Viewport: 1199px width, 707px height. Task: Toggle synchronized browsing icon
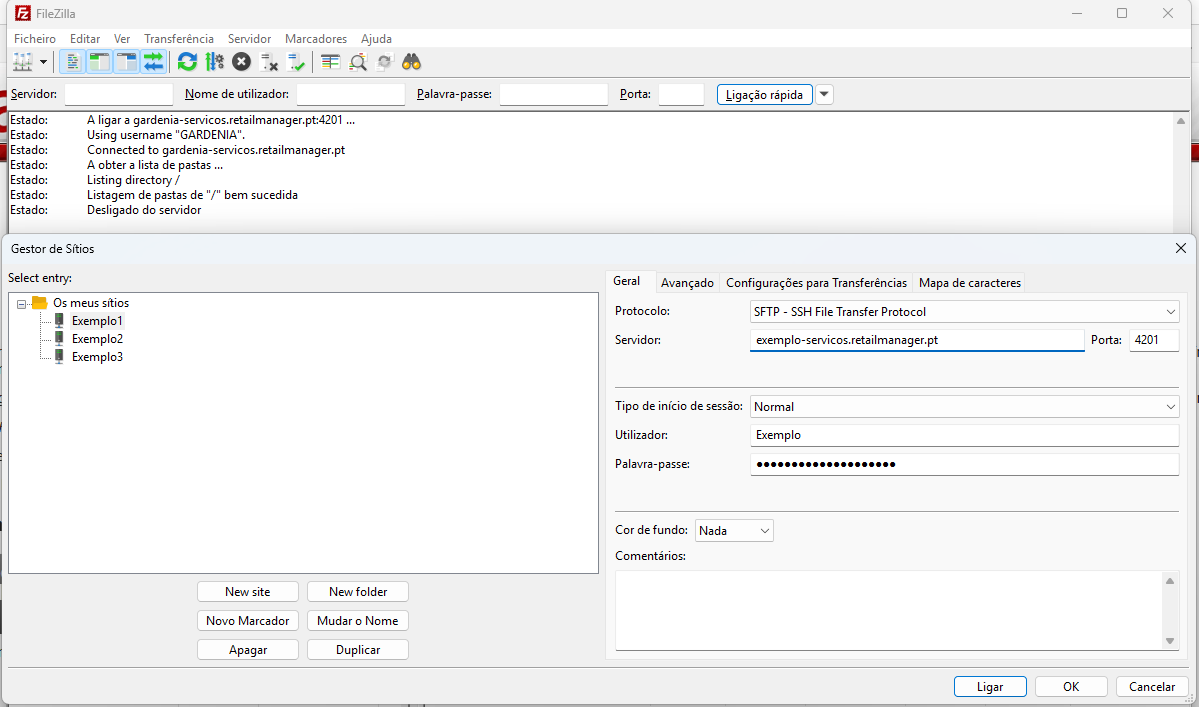pos(385,62)
